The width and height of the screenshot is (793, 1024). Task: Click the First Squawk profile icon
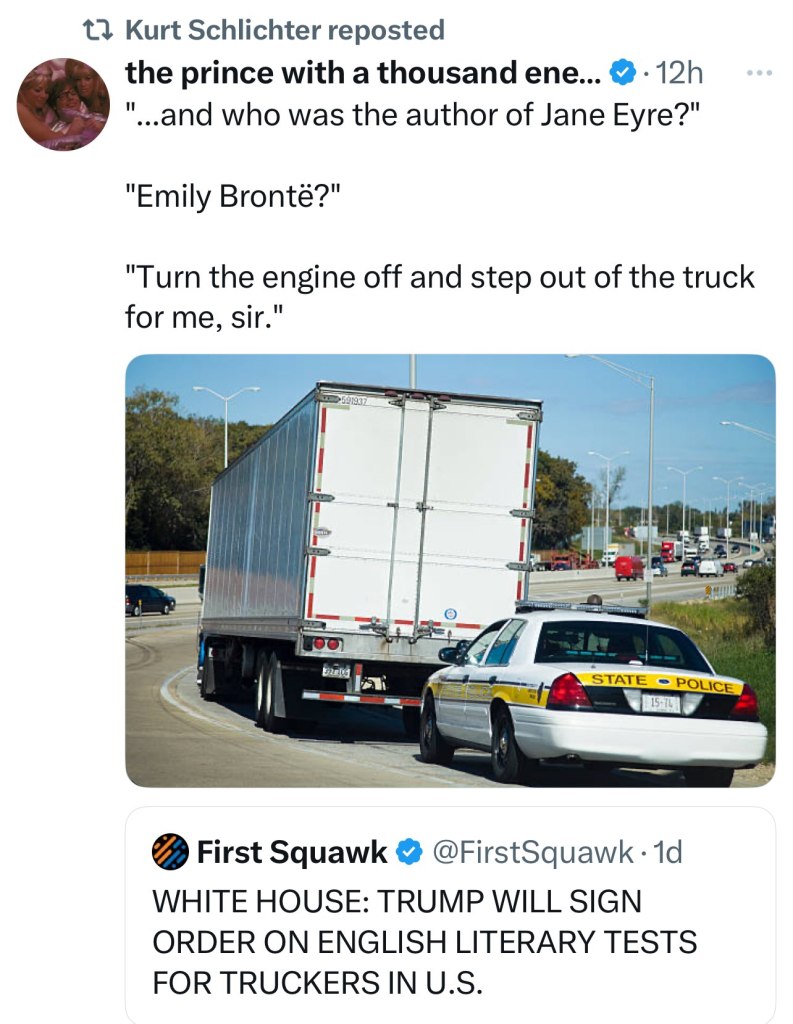pyautogui.click(x=170, y=852)
